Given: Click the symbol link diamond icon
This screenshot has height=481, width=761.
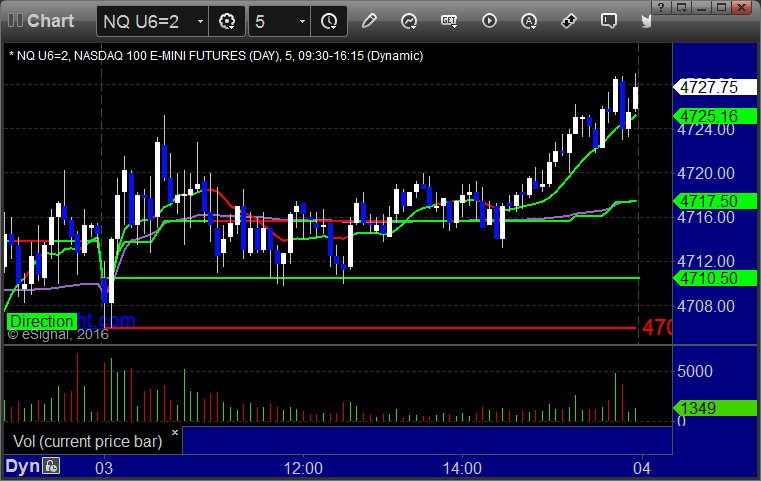Looking at the screenshot, I should tap(569, 21).
